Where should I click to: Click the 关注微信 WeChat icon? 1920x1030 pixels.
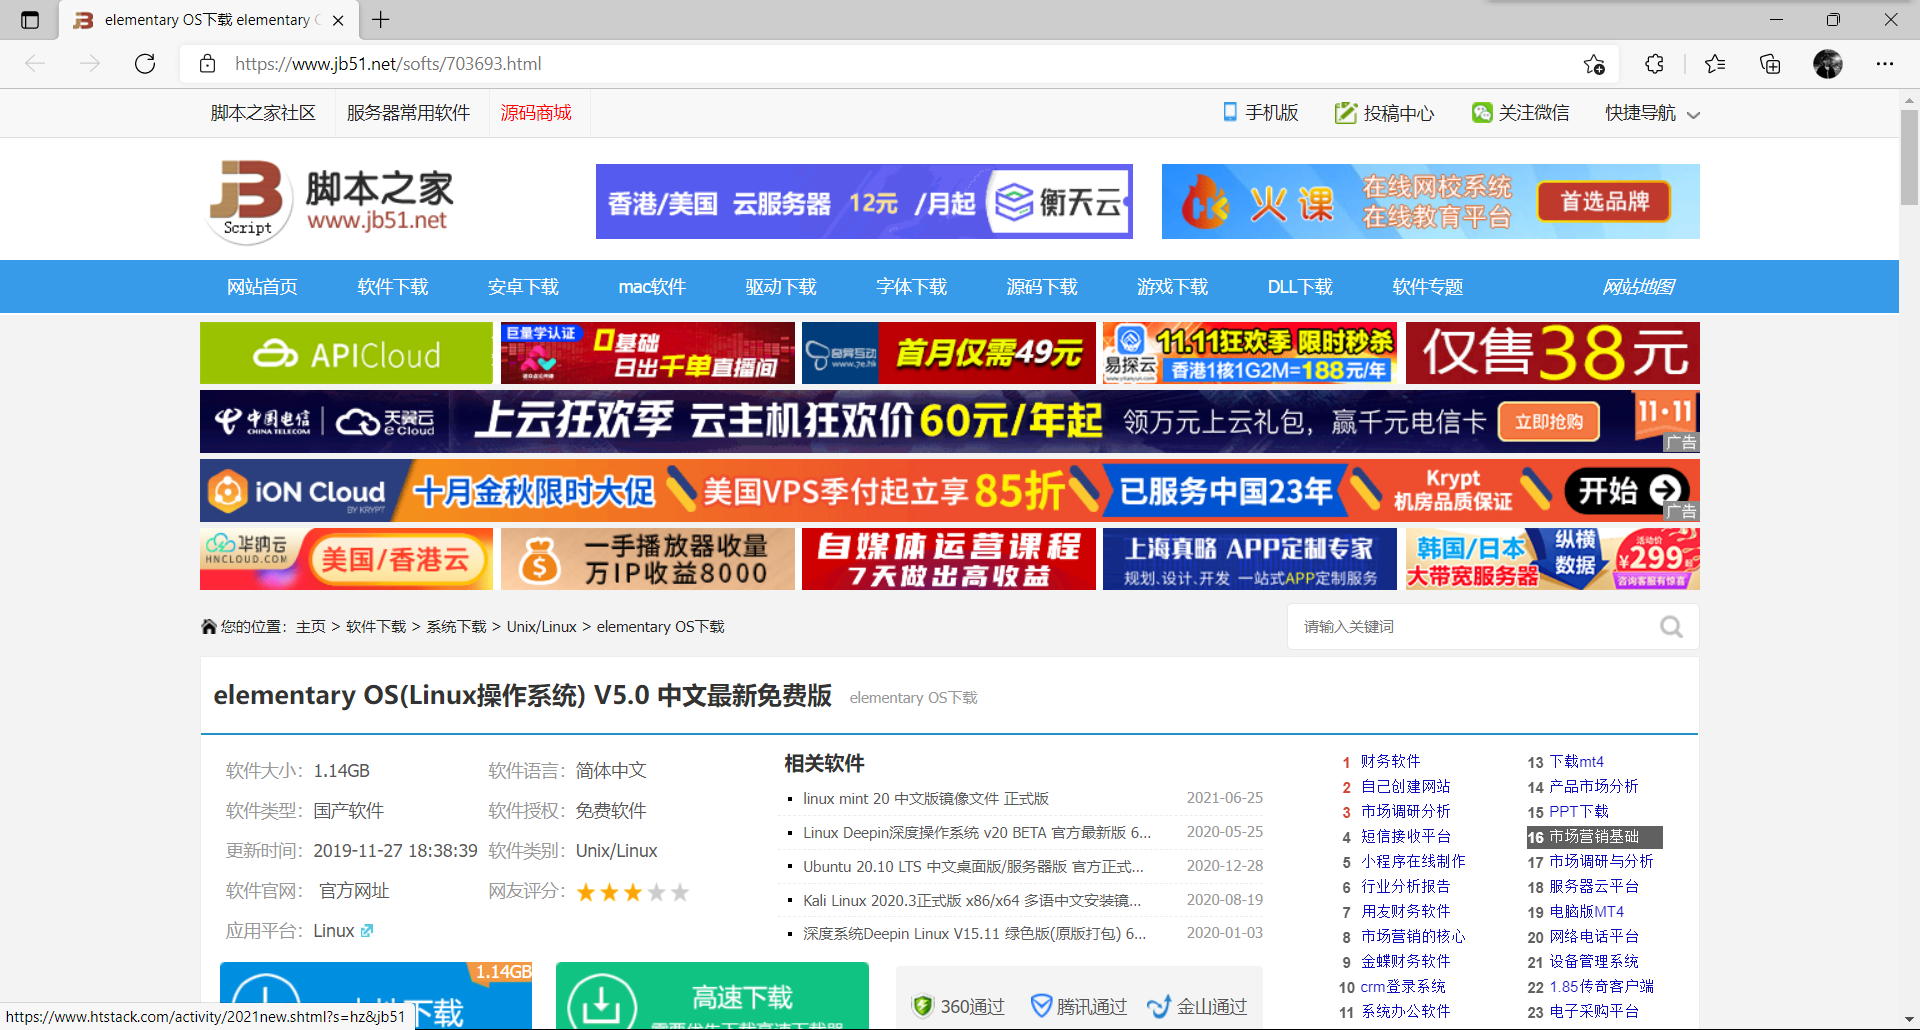1484,112
